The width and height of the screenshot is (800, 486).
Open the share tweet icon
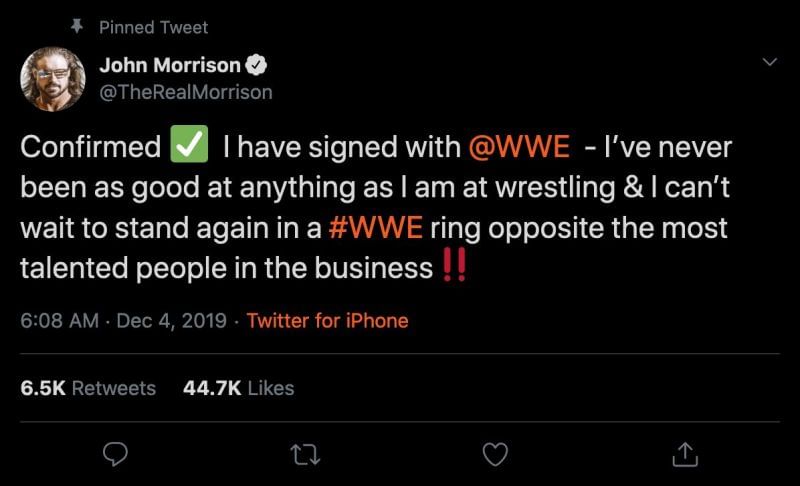tap(685, 455)
